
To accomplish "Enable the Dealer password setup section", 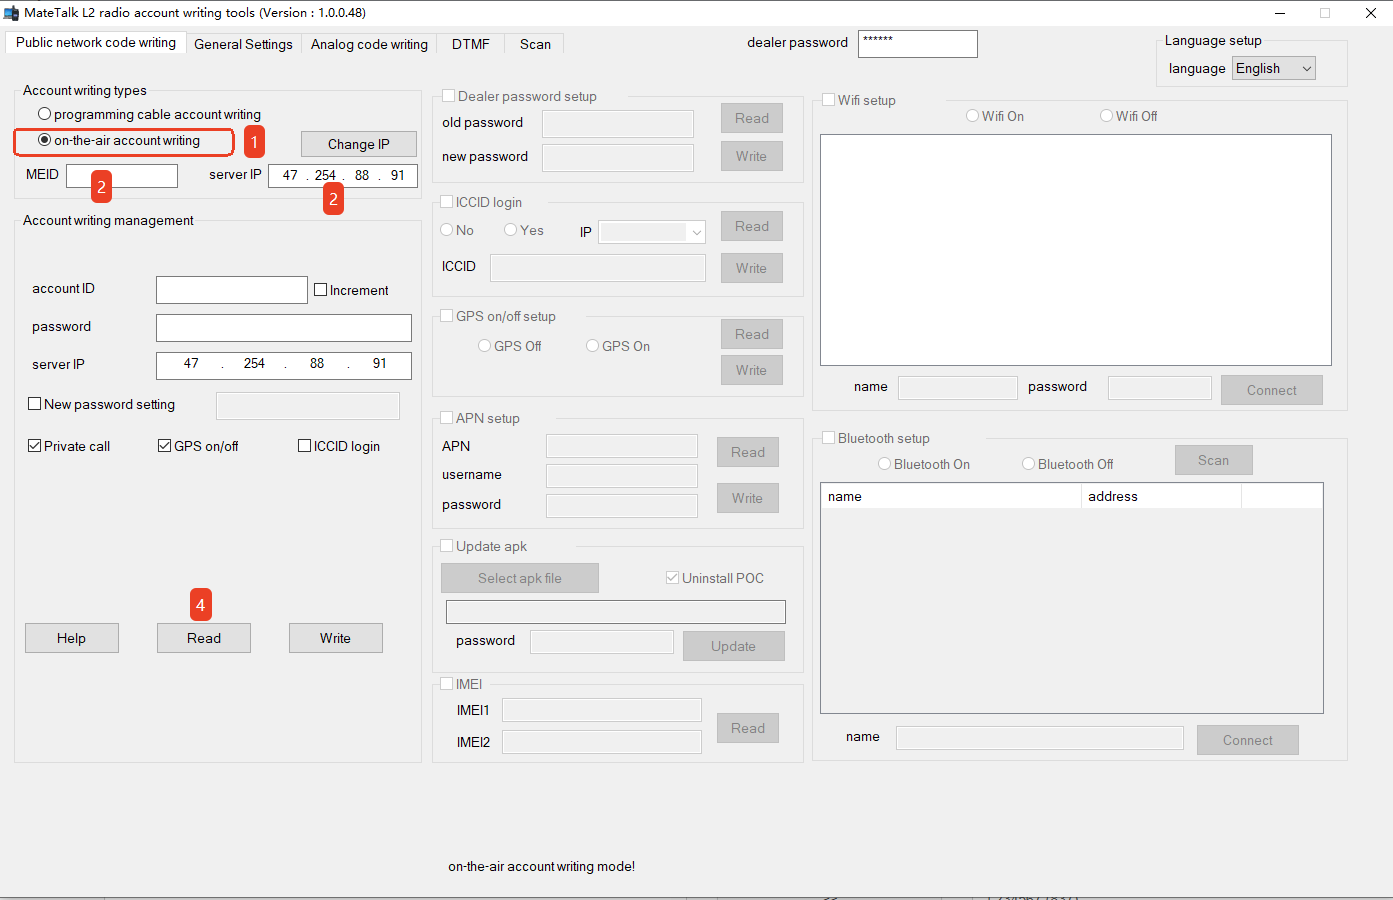I will [x=448, y=96].
